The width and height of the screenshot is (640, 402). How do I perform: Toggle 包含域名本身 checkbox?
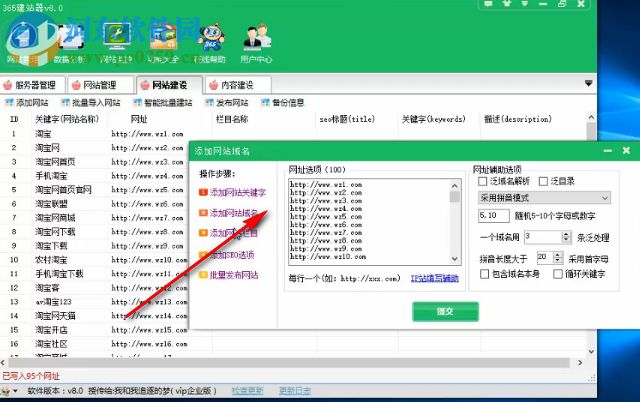tap(484, 274)
